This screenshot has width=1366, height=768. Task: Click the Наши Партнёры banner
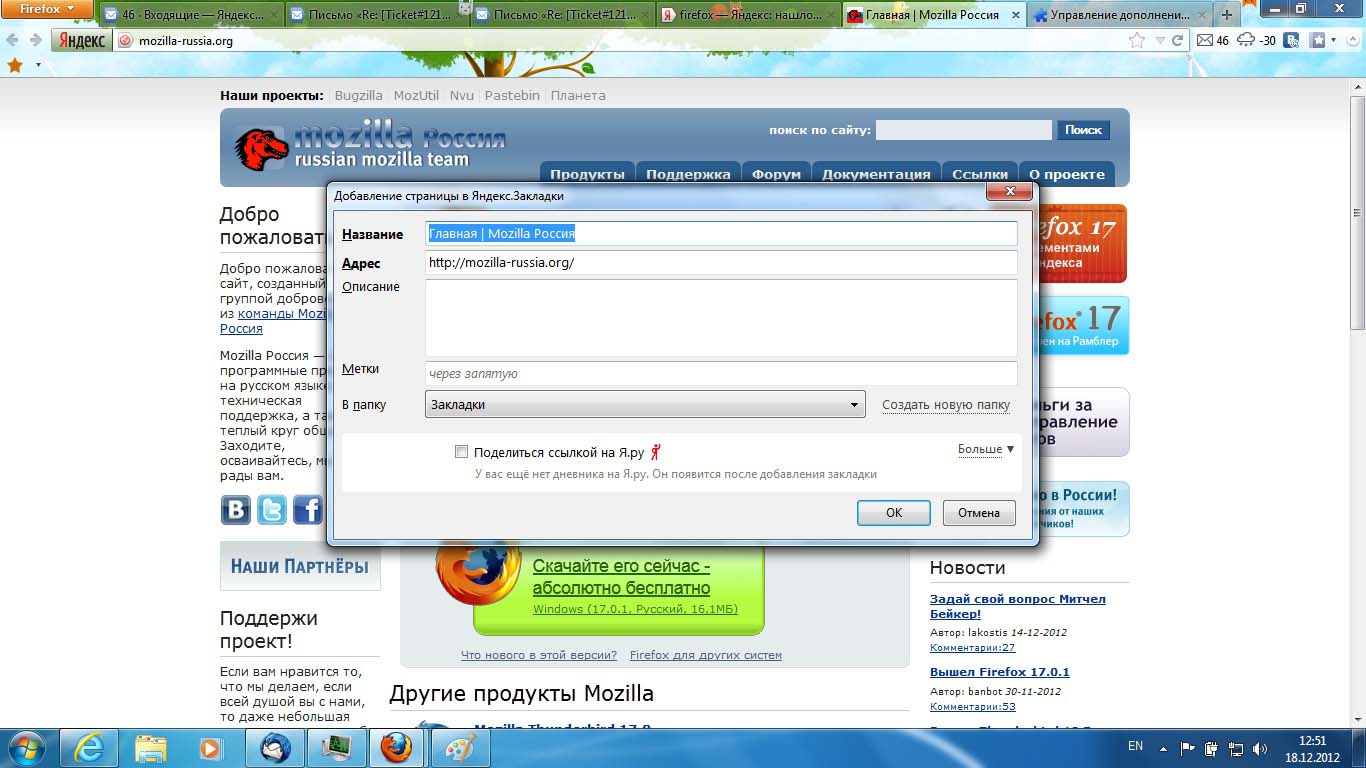click(300, 567)
